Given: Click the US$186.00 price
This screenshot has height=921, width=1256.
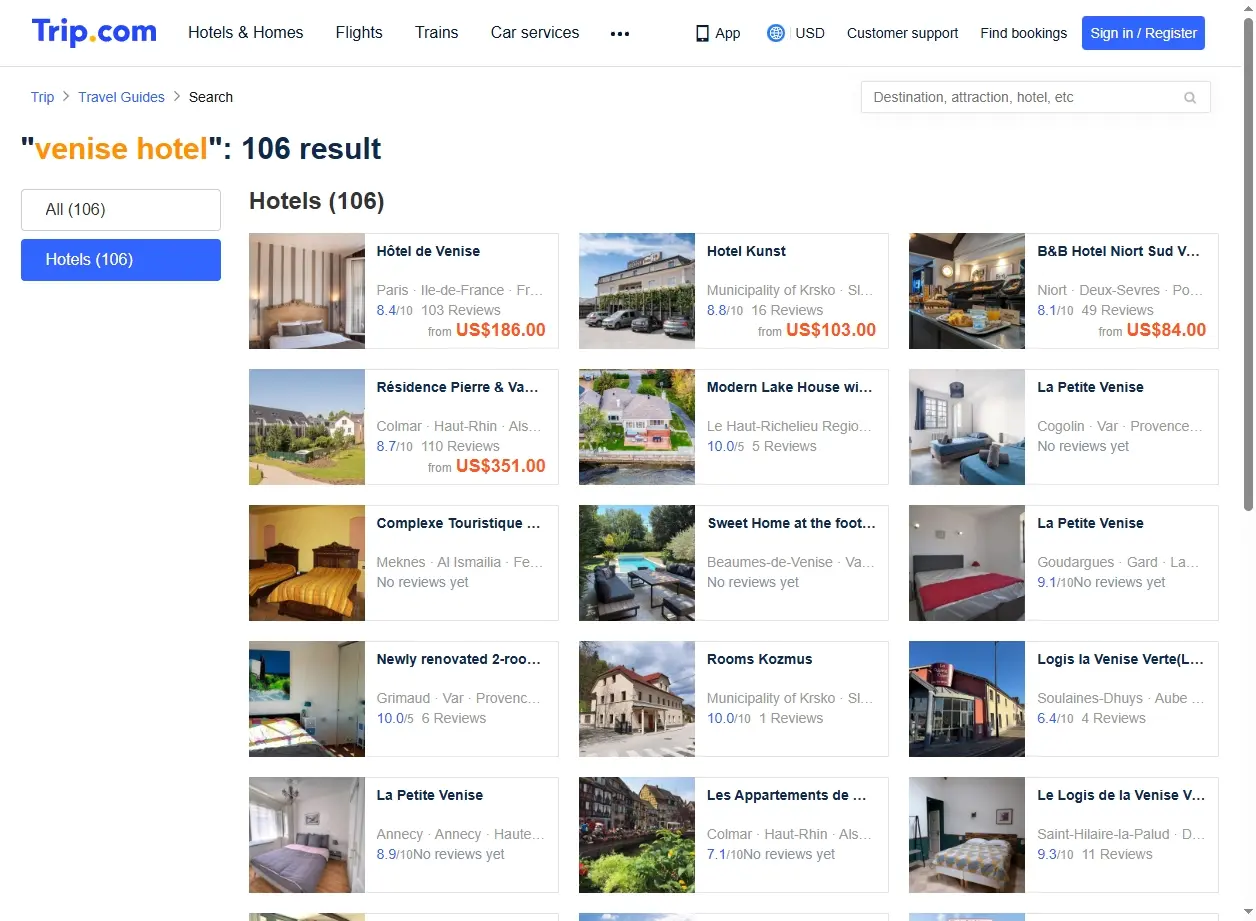Looking at the screenshot, I should pos(501,330).
